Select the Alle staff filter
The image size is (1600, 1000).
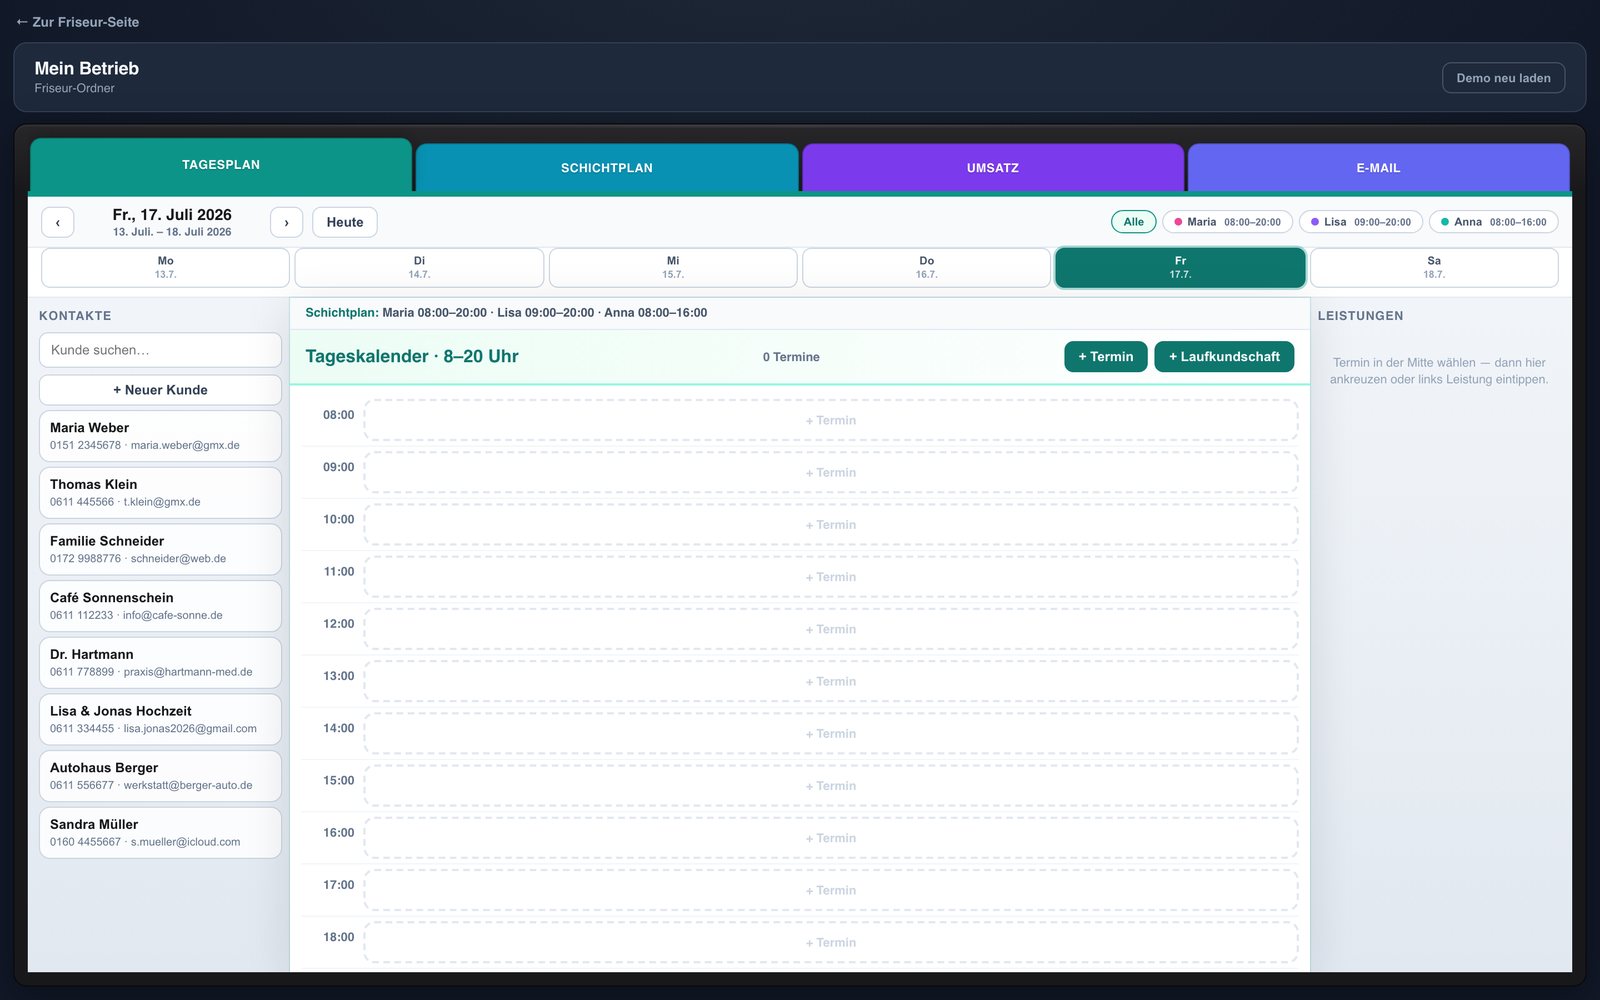tap(1133, 222)
